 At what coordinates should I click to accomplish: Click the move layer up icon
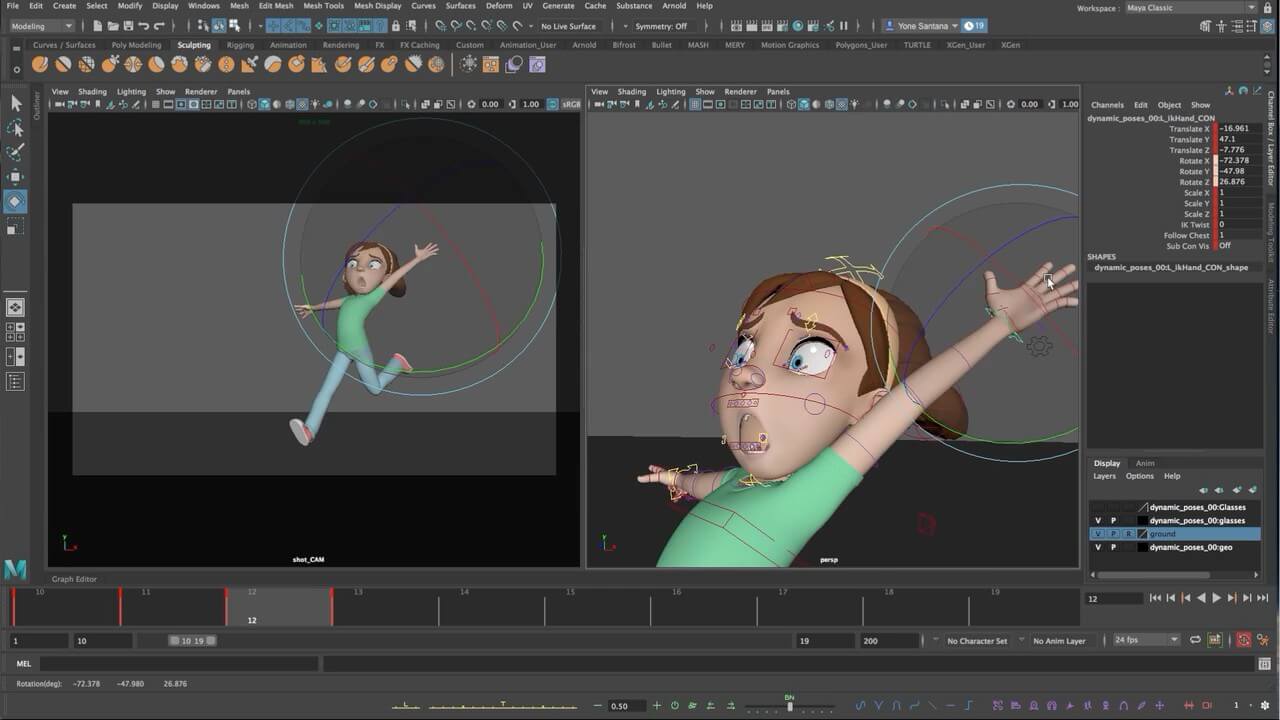tap(1203, 490)
